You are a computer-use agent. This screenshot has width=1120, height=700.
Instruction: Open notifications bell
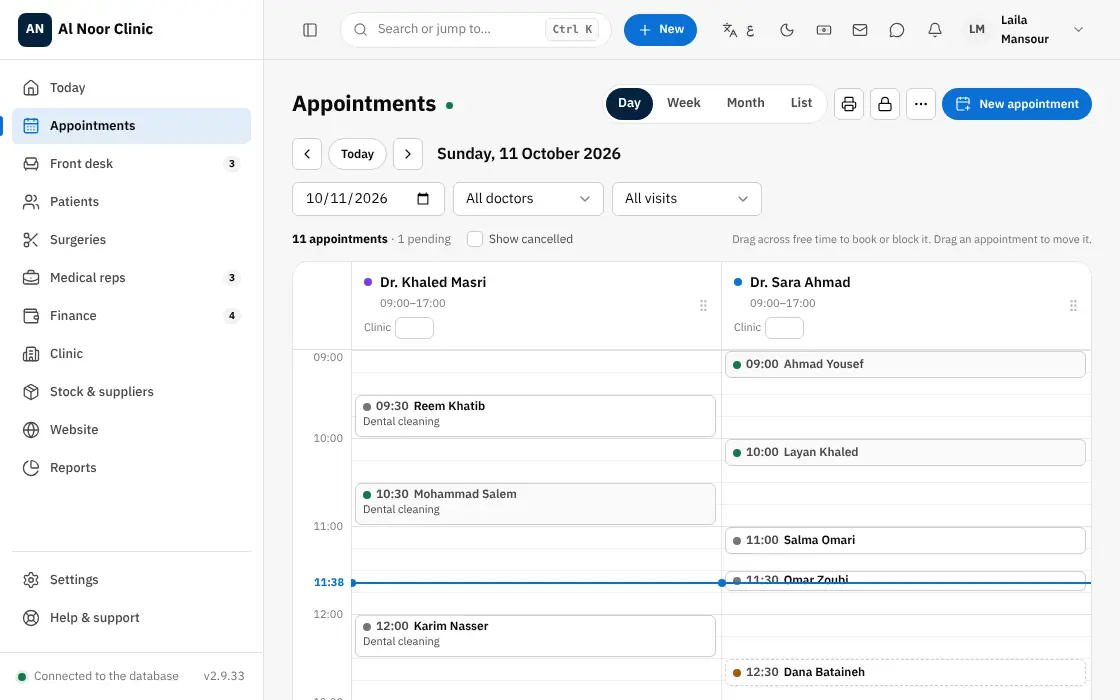[x=934, y=30]
